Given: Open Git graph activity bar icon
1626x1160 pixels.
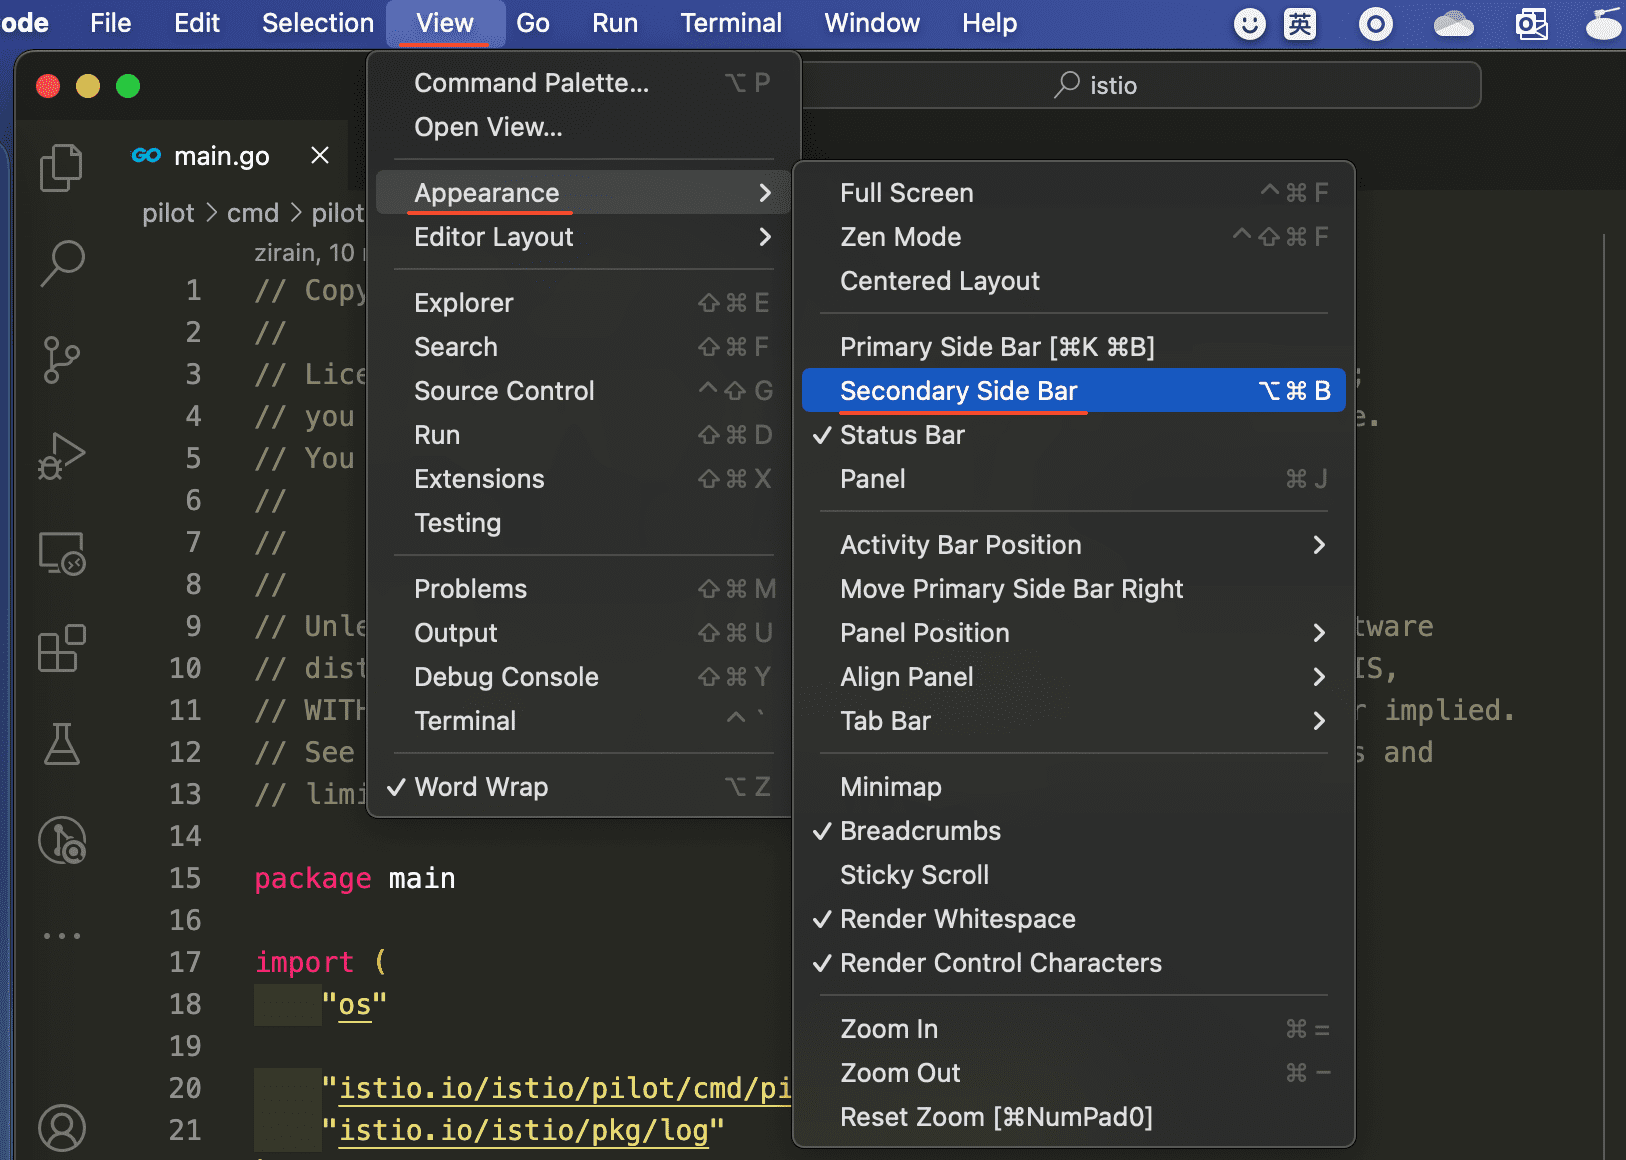Looking at the screenshot, I should [x=61, y=840].
